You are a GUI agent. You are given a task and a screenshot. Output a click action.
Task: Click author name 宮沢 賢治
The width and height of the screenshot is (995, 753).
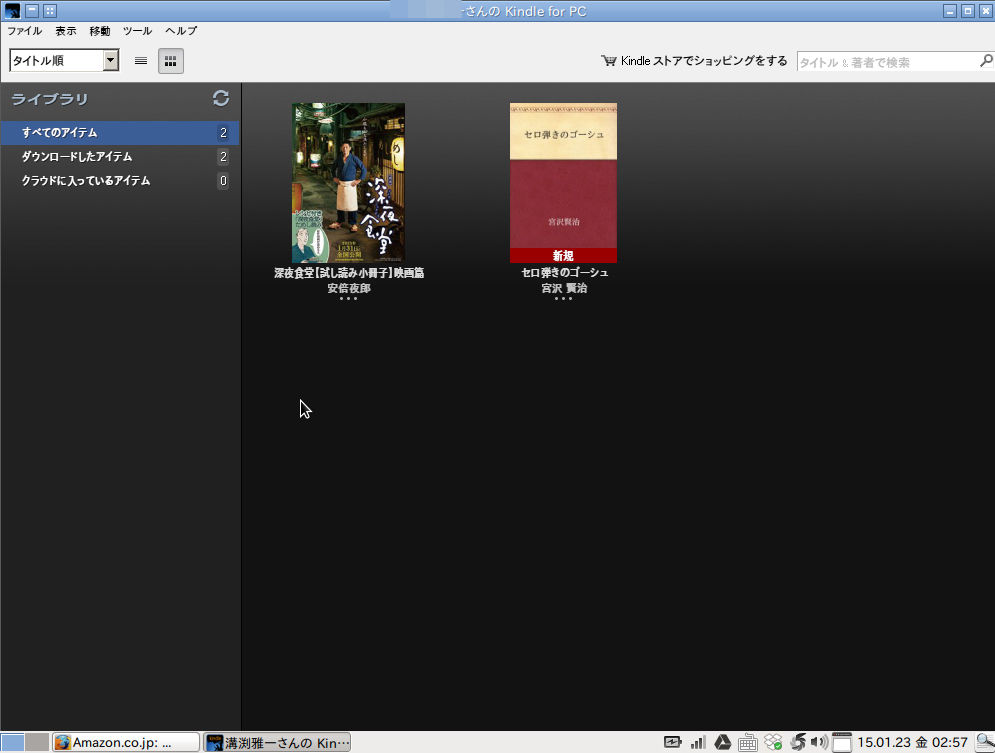[564, 288]
